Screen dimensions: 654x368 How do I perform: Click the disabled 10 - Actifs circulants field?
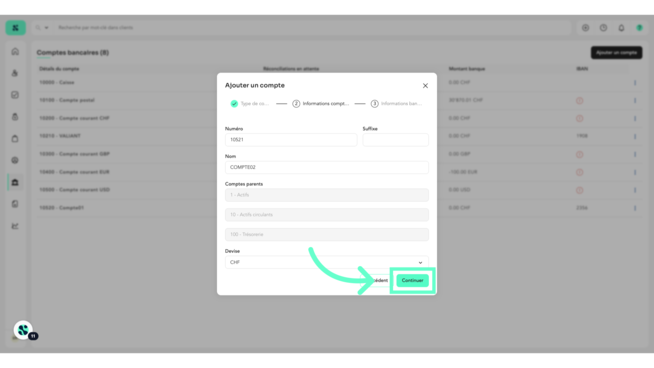click(x=327, y=214)
